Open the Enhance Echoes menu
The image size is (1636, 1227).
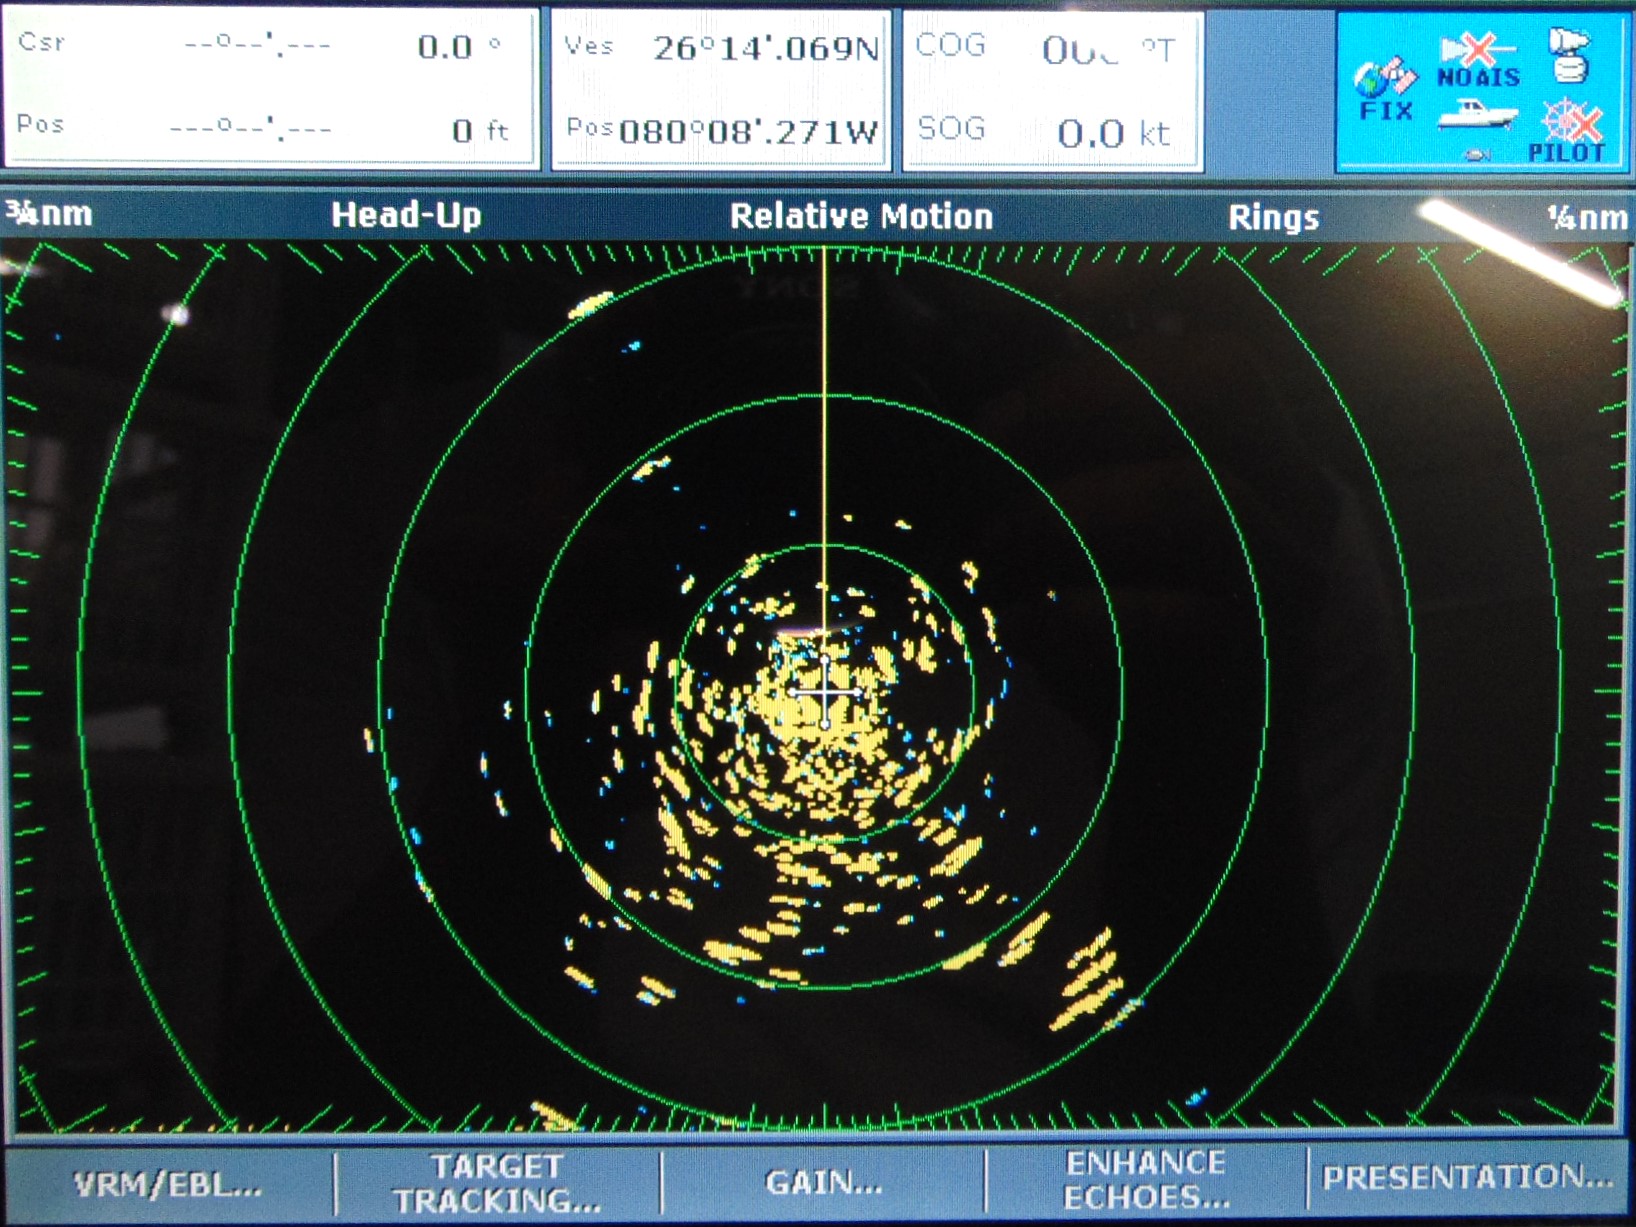coord(1146,1180)
